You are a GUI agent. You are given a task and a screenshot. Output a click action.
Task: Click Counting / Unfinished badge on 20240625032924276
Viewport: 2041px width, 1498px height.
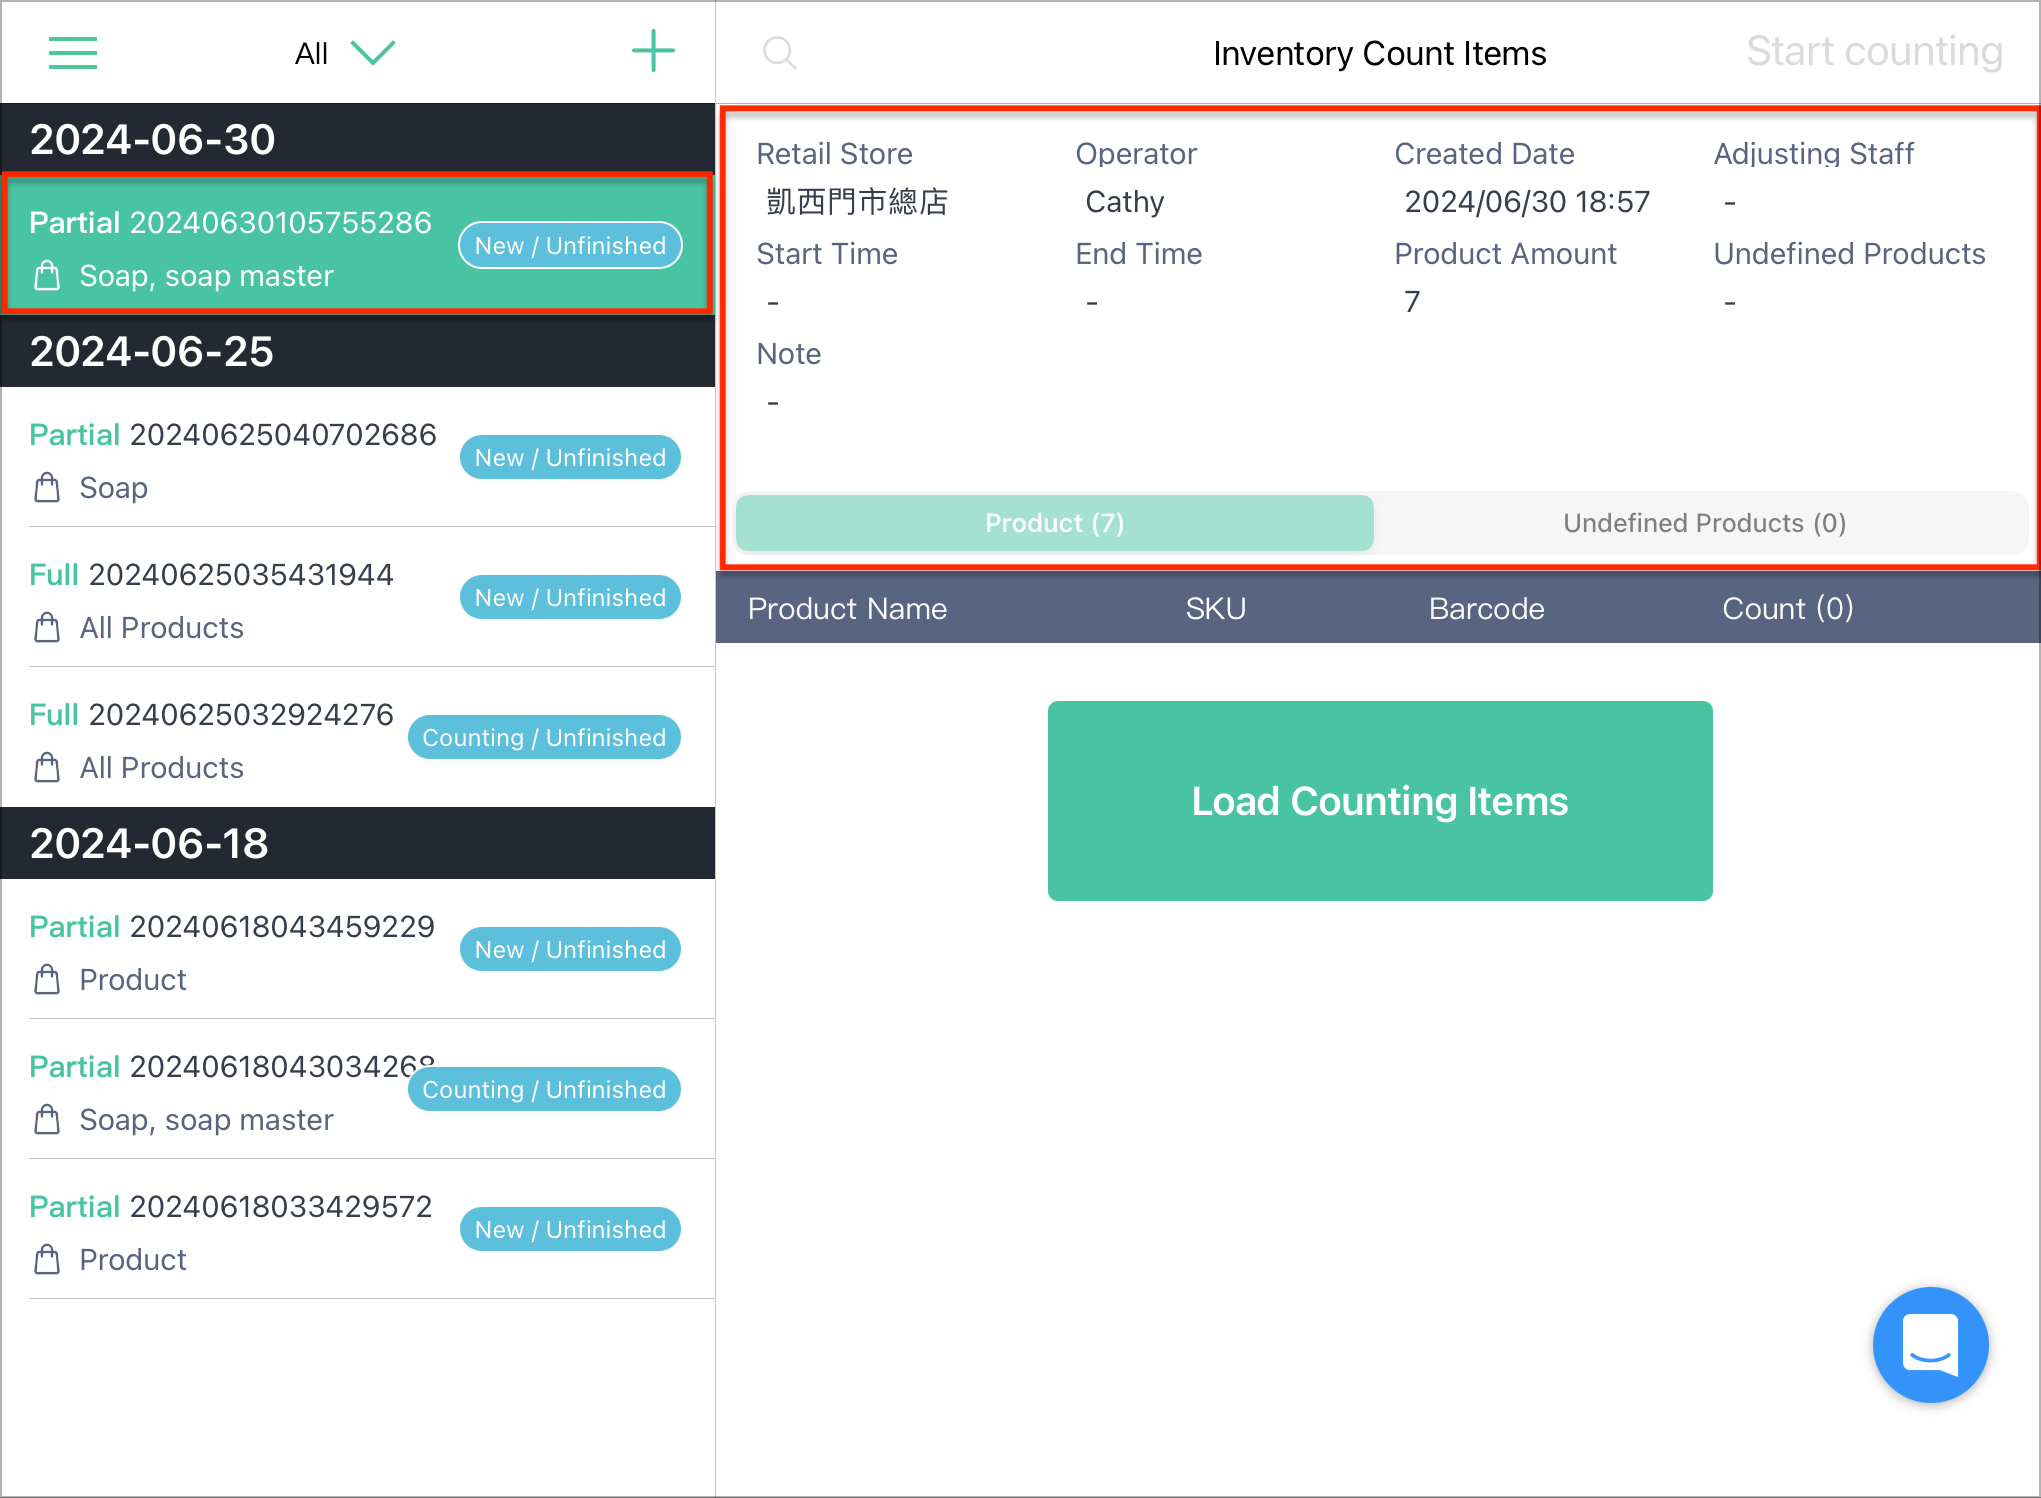(544, 737)
